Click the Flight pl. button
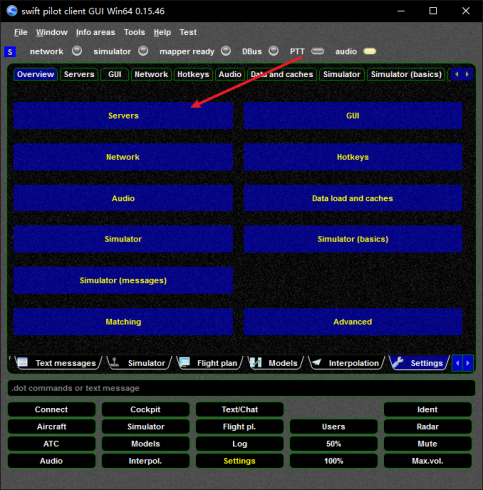 pyautogui.click(x=240, y=427)
